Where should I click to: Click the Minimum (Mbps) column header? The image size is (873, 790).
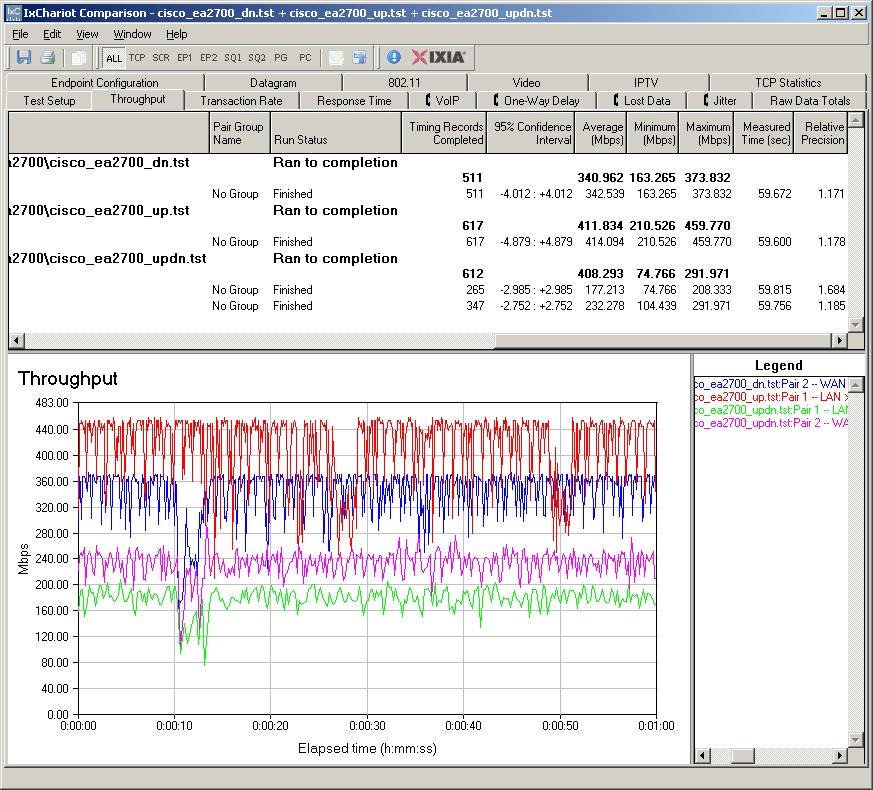click(653, 133)
